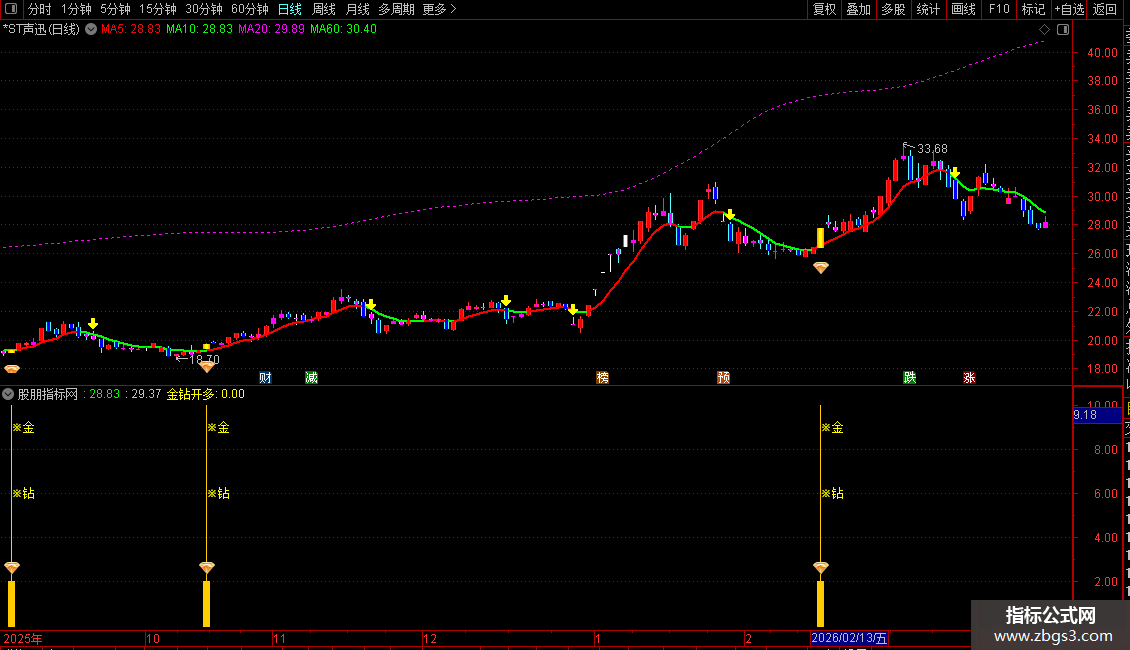The width and height of the screenshot is (1130, 650).
Task: Add stock with +自选 button
Action: coord(1069,9)
